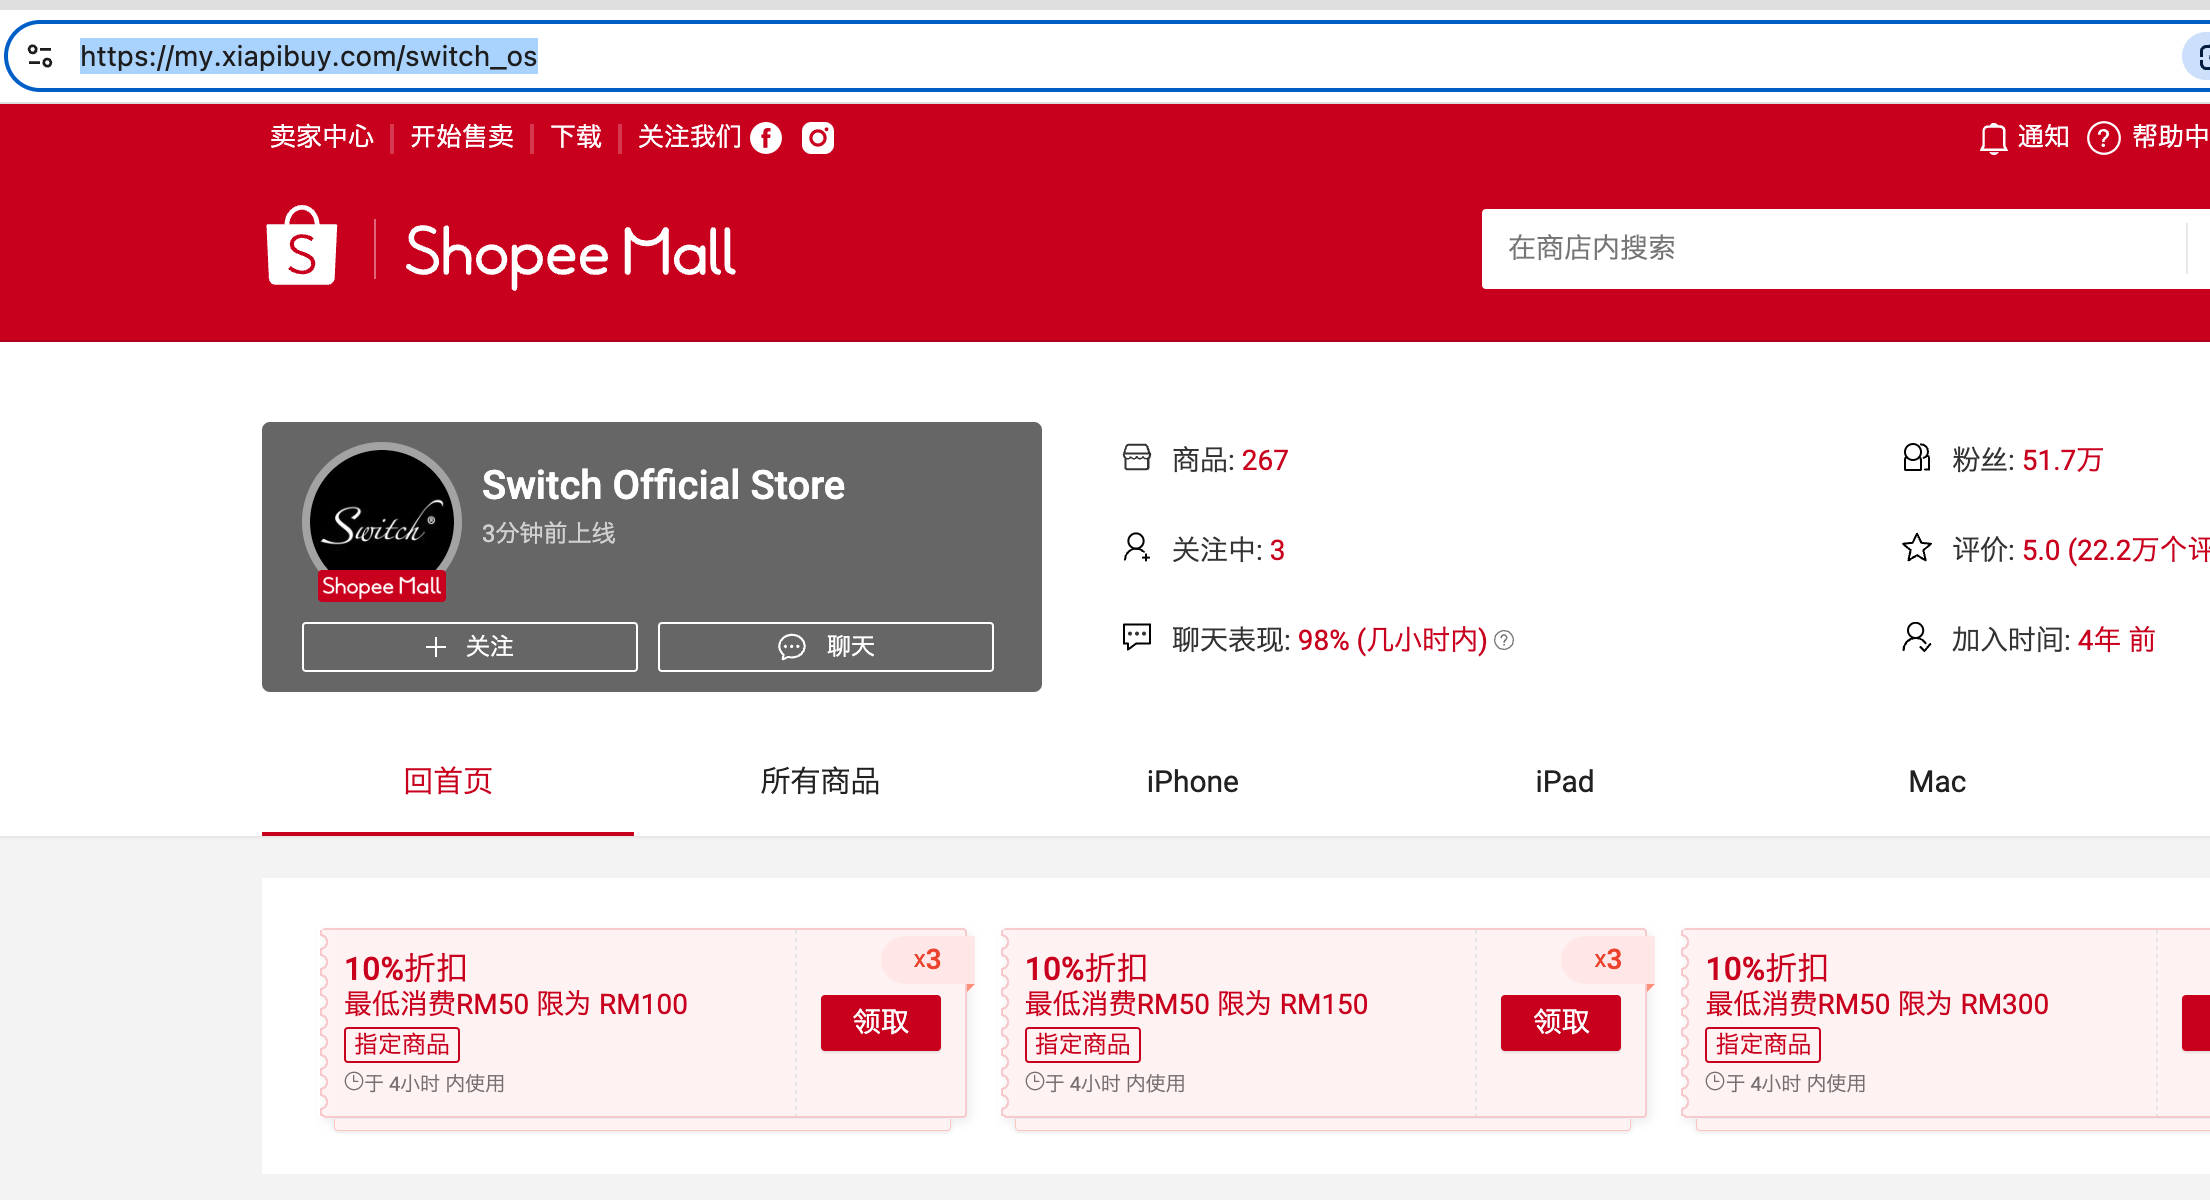Image resolution: width=2210 pixels, height=1200 pixels.
Task: Click the following person icon beside 关注中
Action: pyautogui.click(x=1137, y=548)
